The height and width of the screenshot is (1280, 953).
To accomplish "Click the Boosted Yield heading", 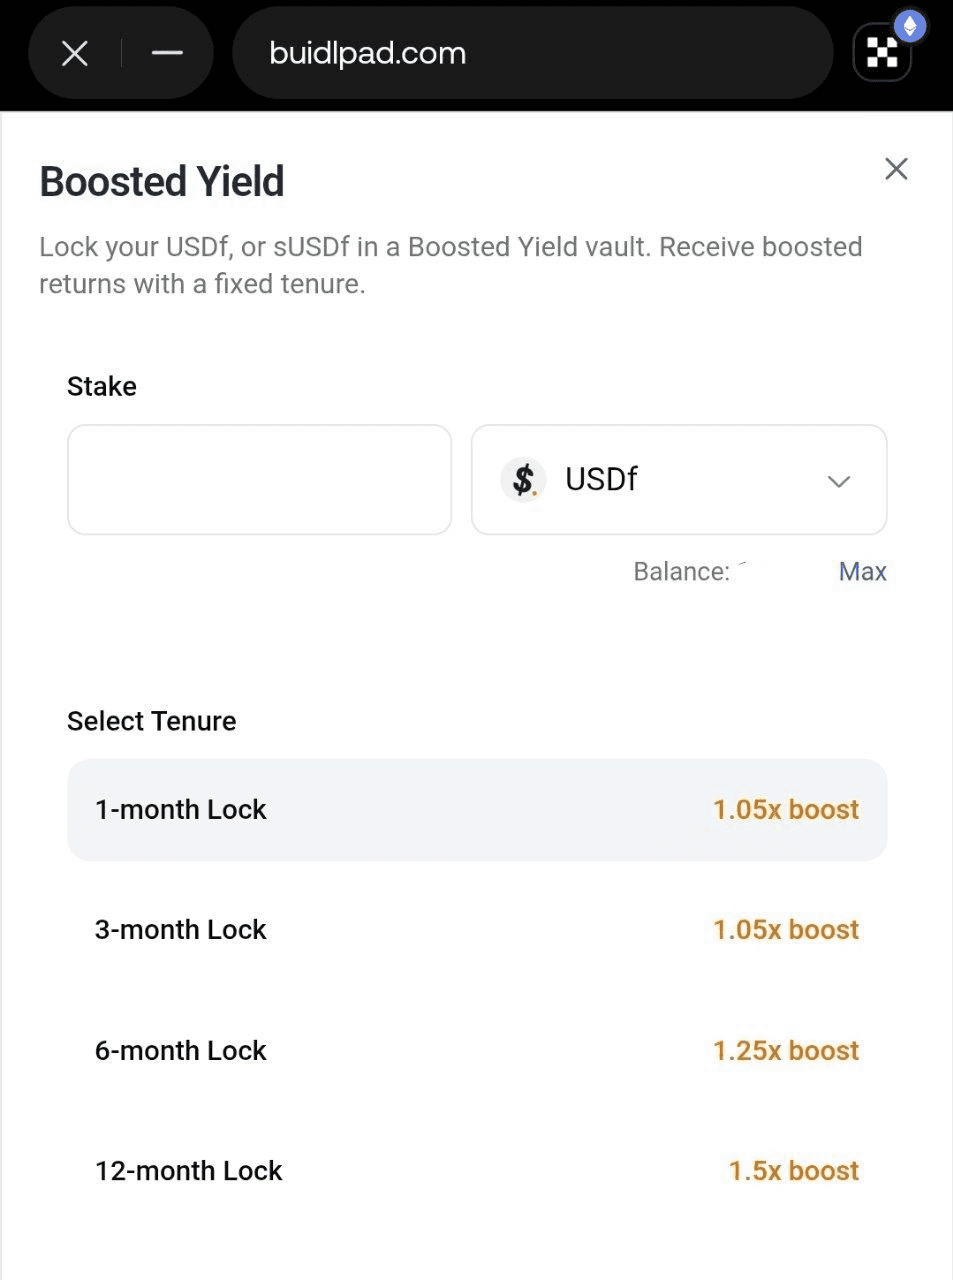I will pyautogui.click(x=162, y=182).
